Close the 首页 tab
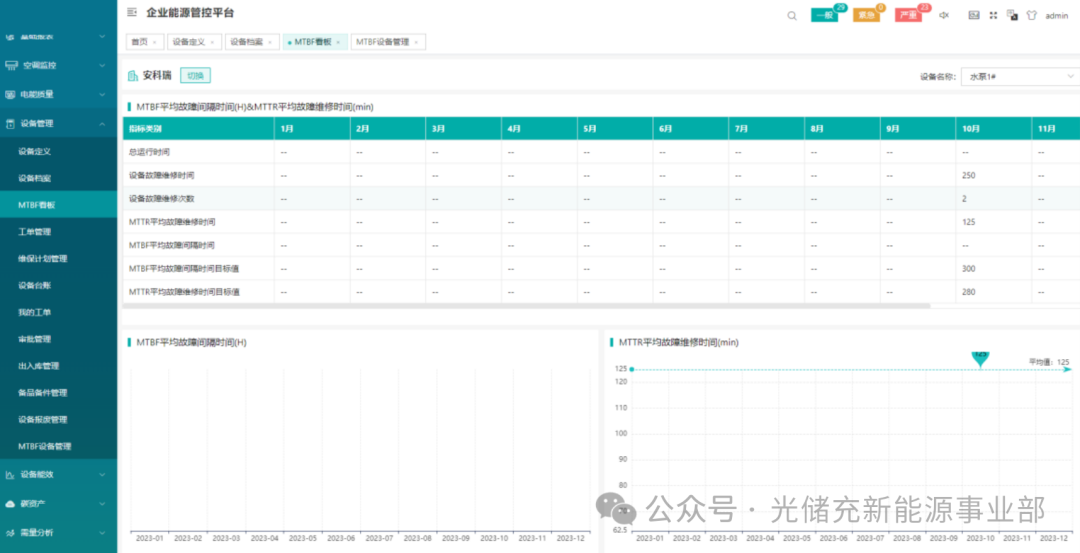Viewport: 1080px width, 553px height. 154,43
